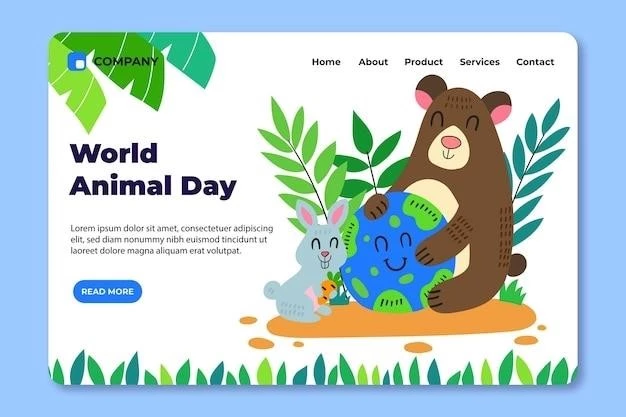Click the large tropical leaf above logo
The height and width of the screenshot is (417, 626).
tap(132, 72)
